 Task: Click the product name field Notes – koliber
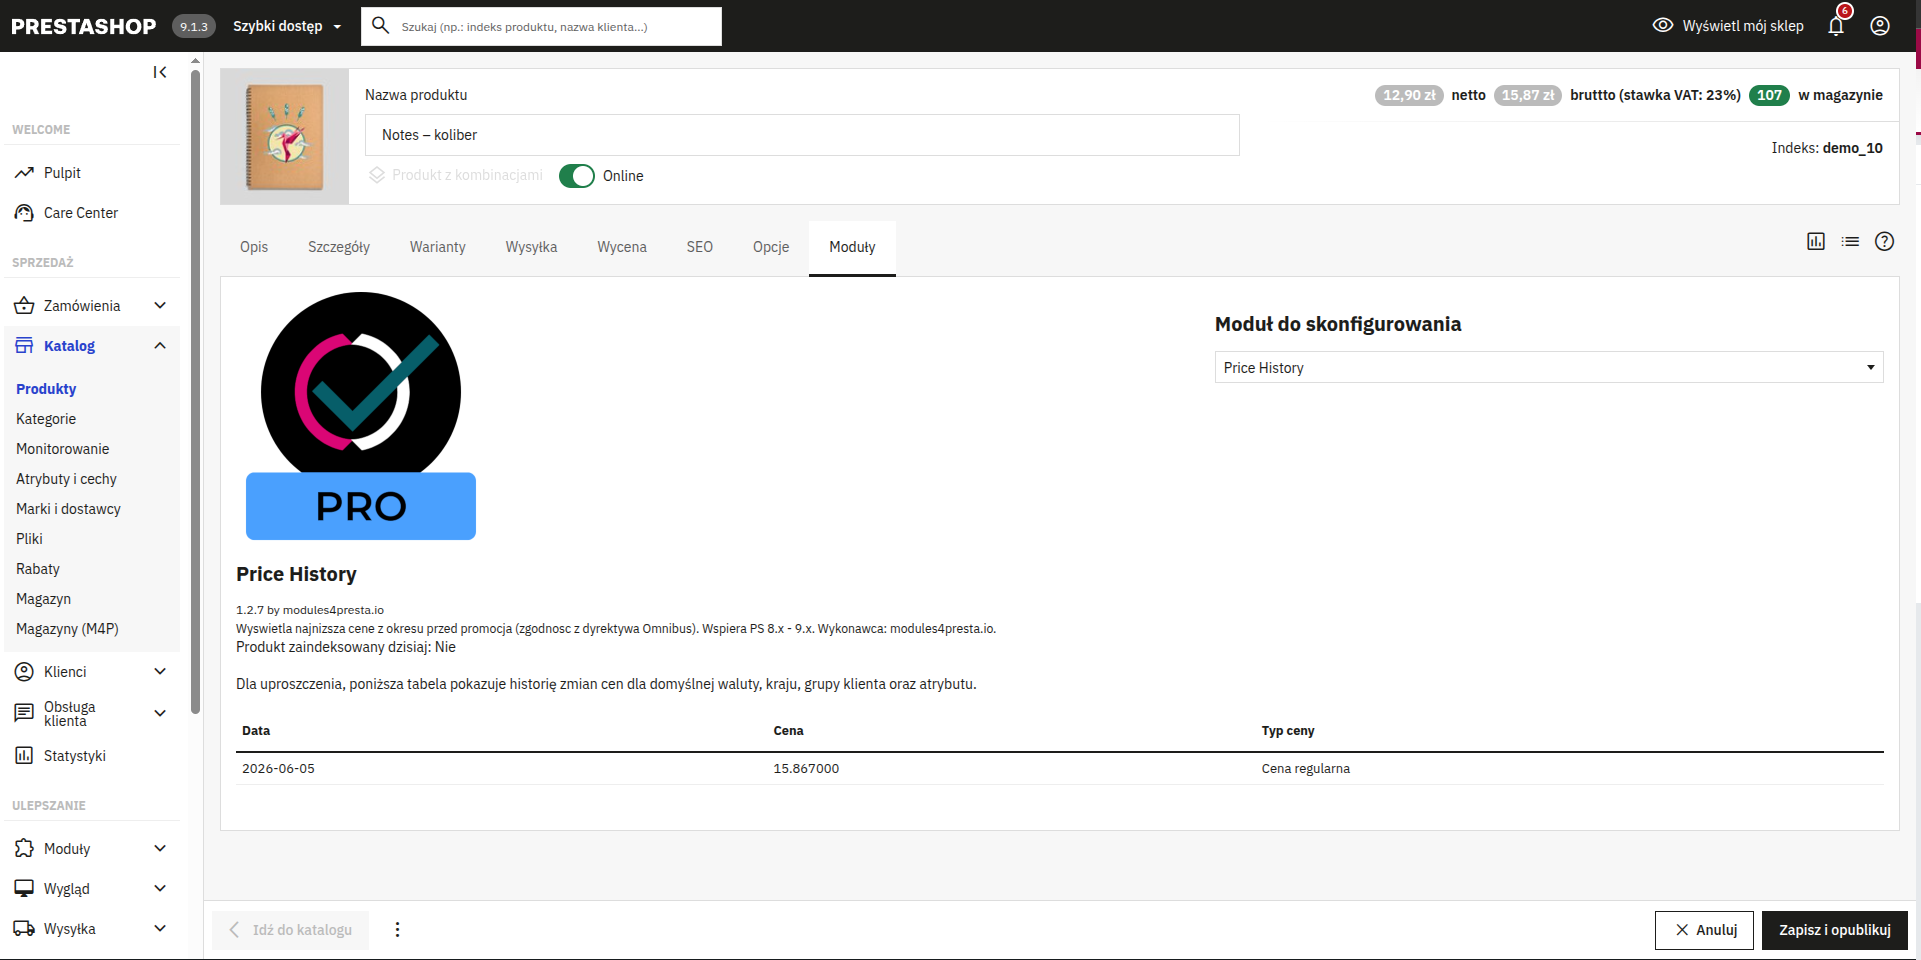point(802,135)
